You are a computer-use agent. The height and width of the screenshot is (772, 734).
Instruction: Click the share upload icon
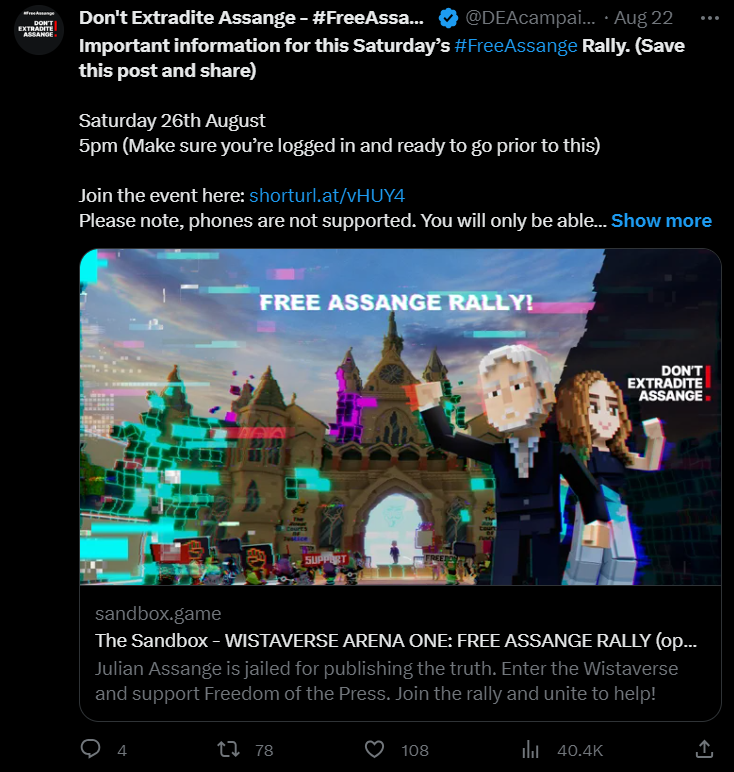click(704, 749)
